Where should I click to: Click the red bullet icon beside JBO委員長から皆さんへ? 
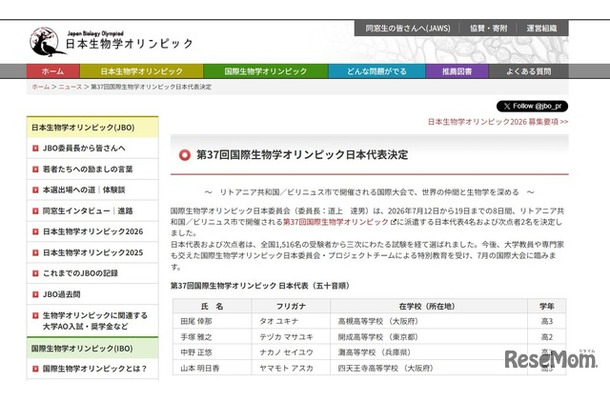point(35,148)
